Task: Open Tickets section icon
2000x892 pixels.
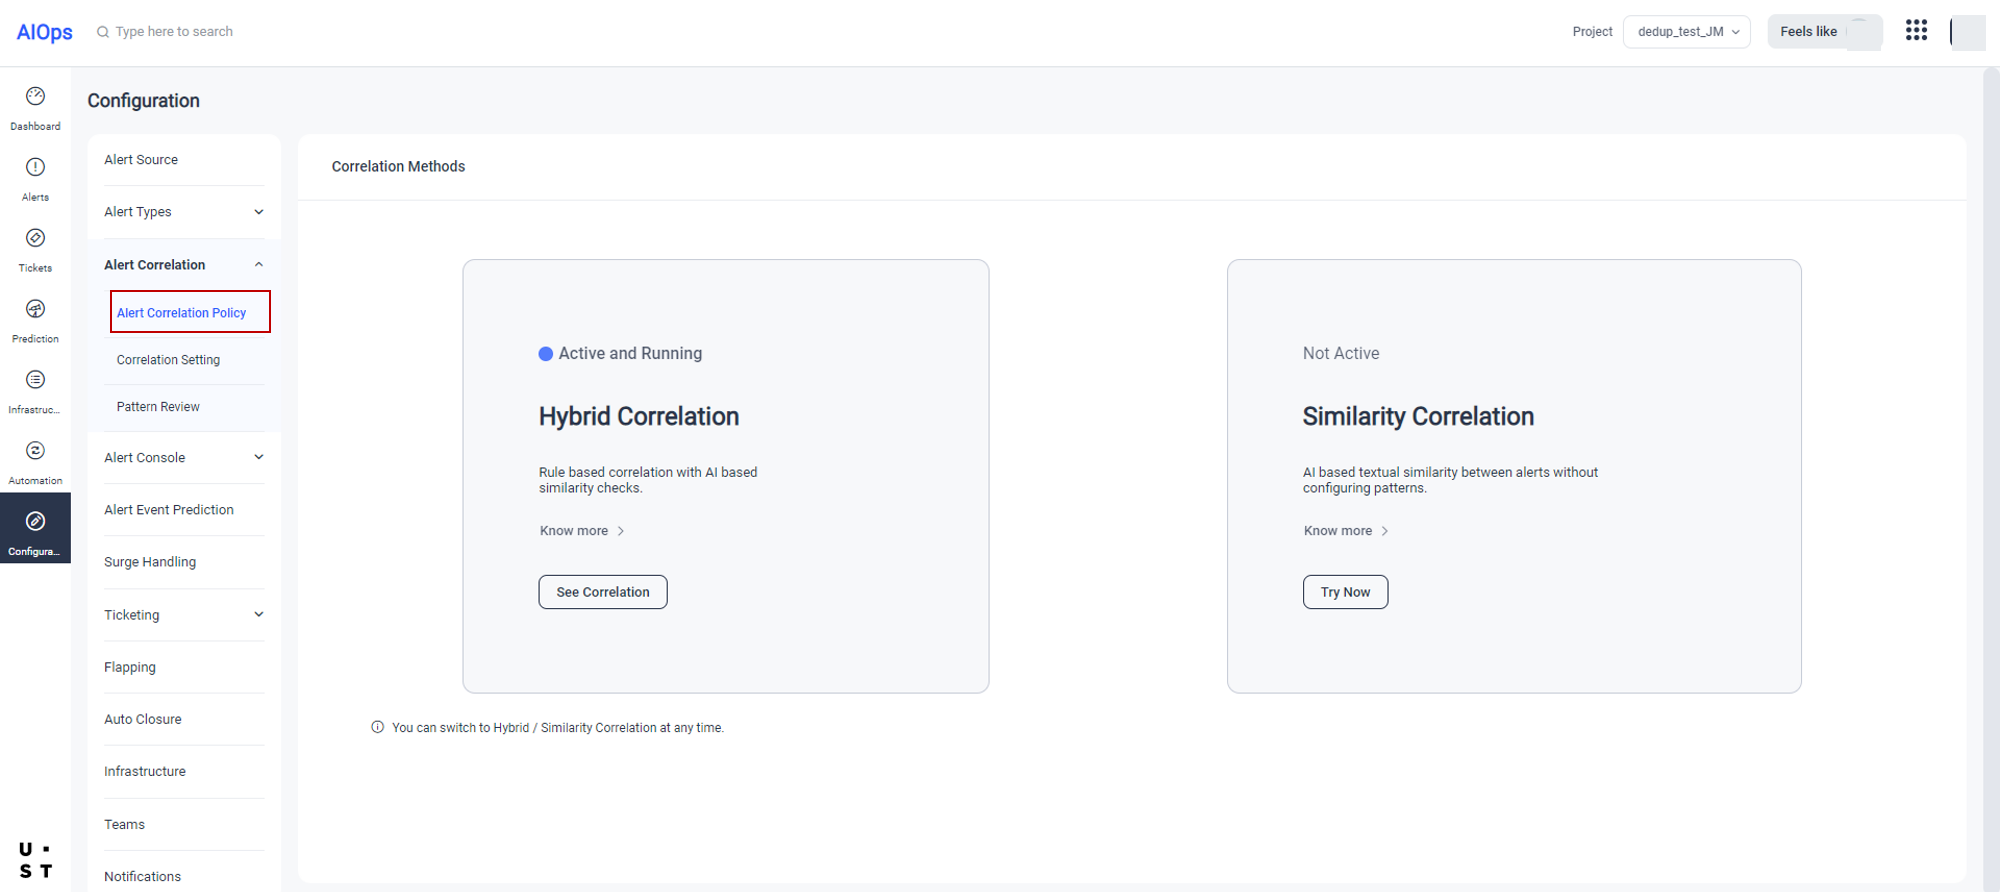Action: pyautogui.click(x=35, y=239)
